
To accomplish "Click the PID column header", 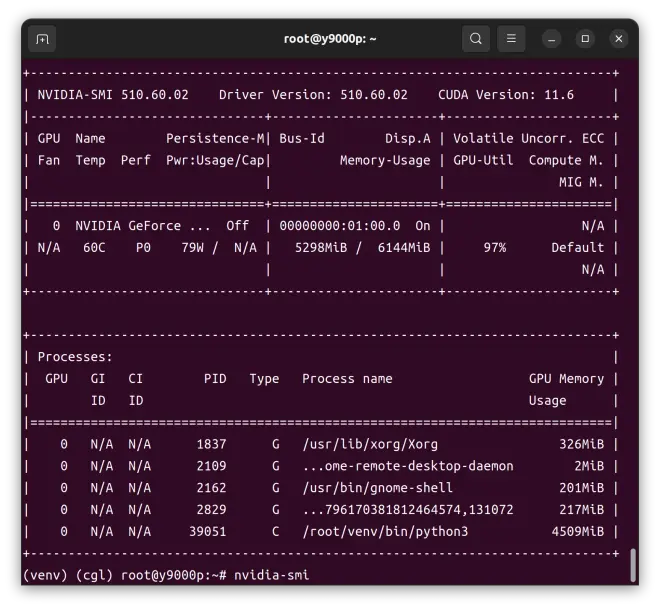I will pos(215,379).
